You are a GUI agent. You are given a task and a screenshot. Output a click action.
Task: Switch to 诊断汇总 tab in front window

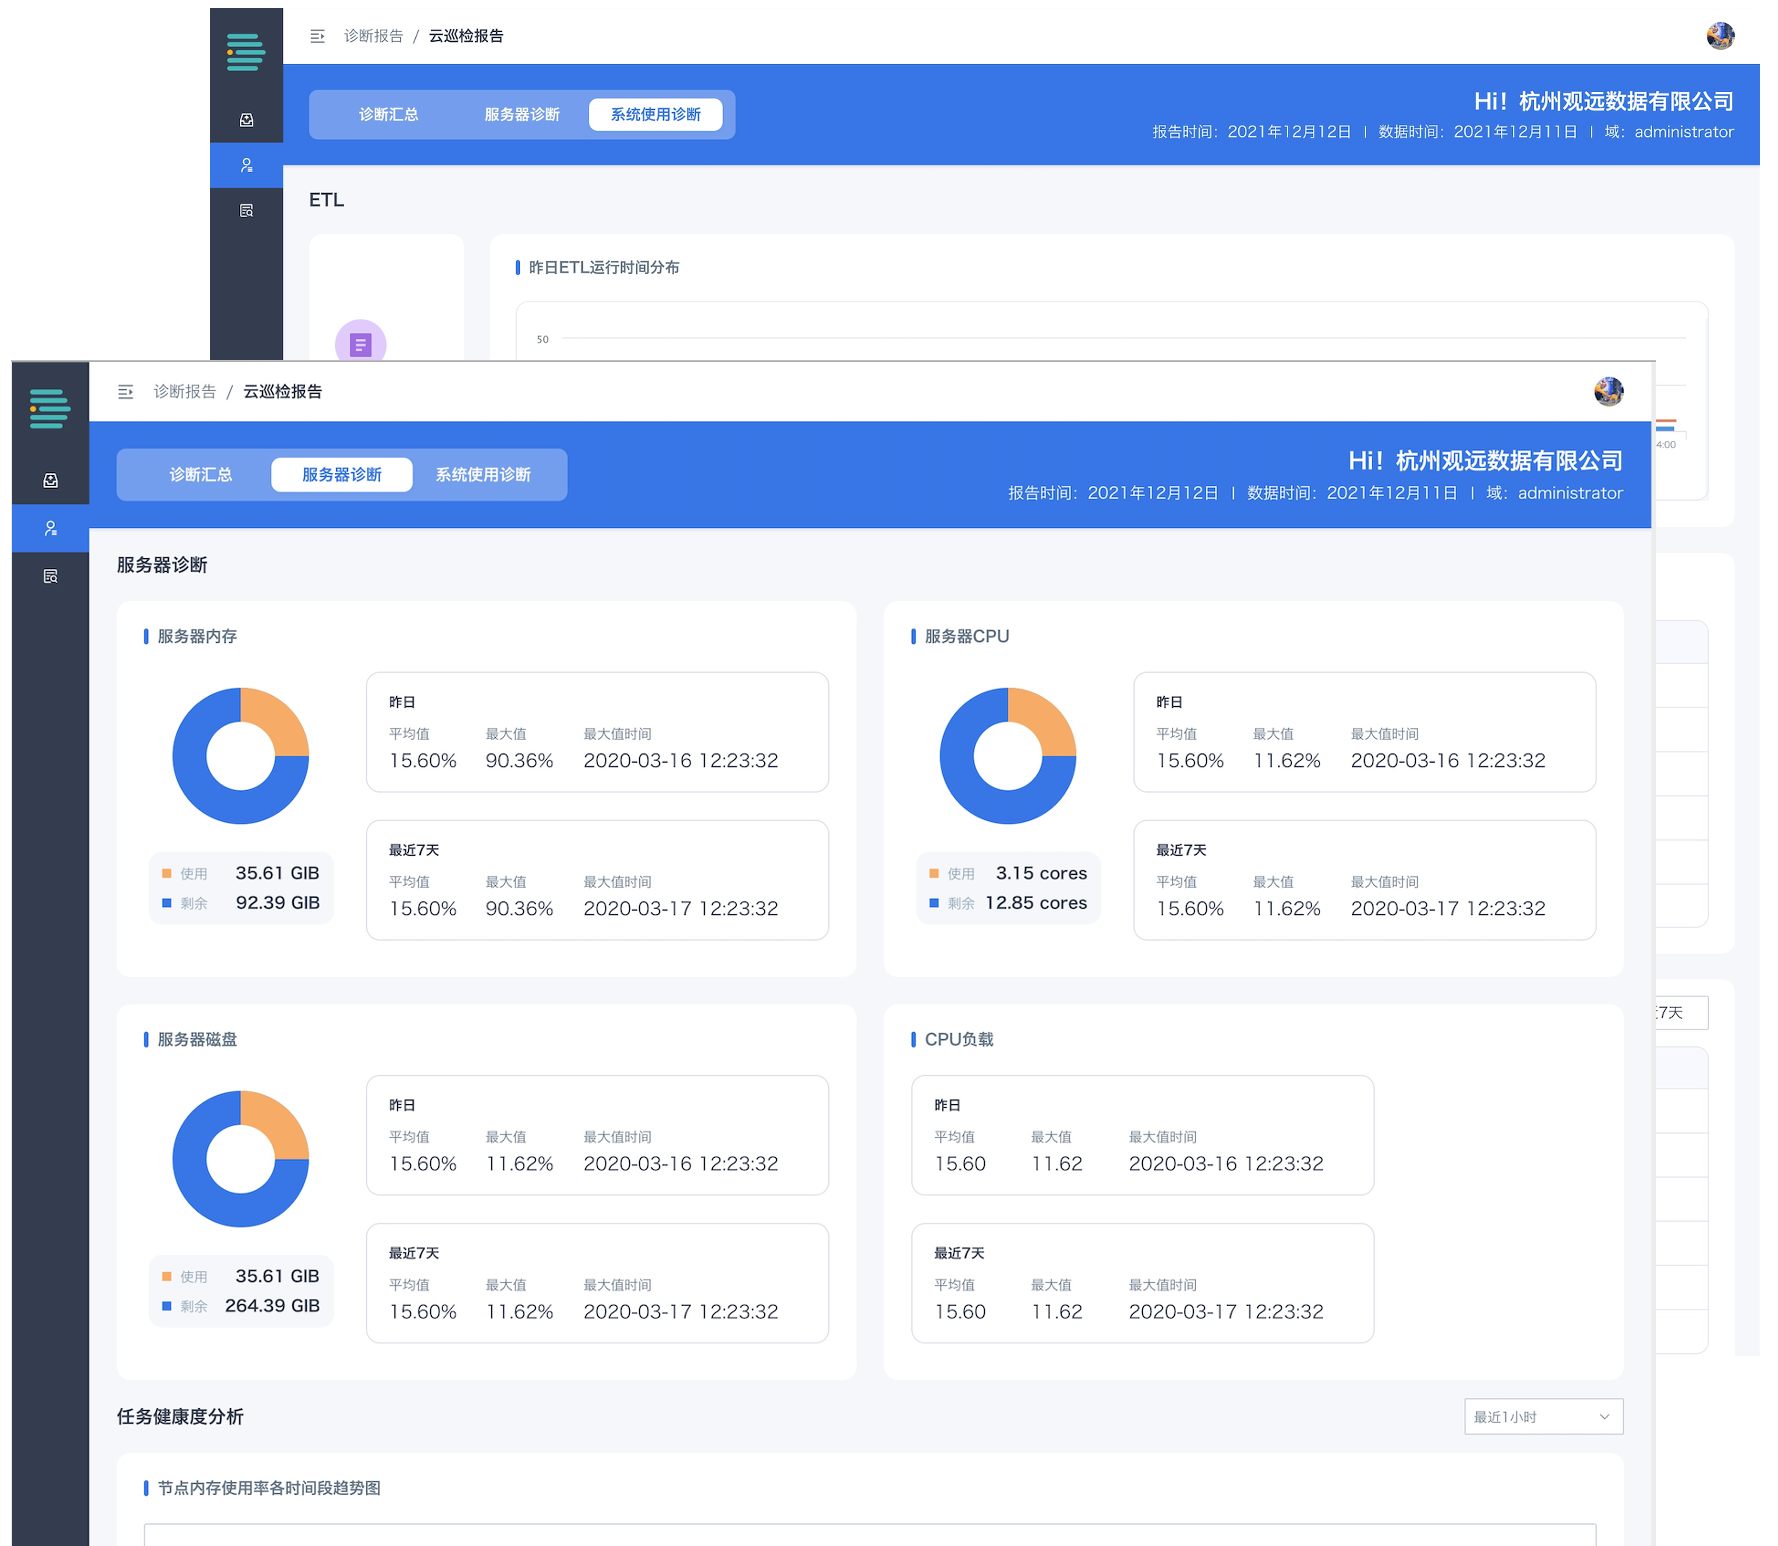click(201, 474)
